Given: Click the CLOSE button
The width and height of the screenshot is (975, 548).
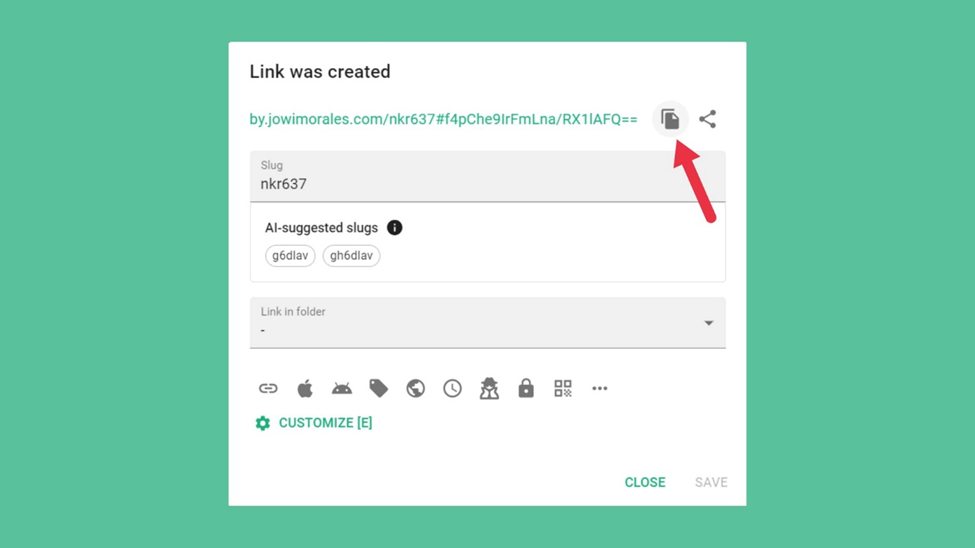Looking at the screenshot, I should (x=645, y=482).
